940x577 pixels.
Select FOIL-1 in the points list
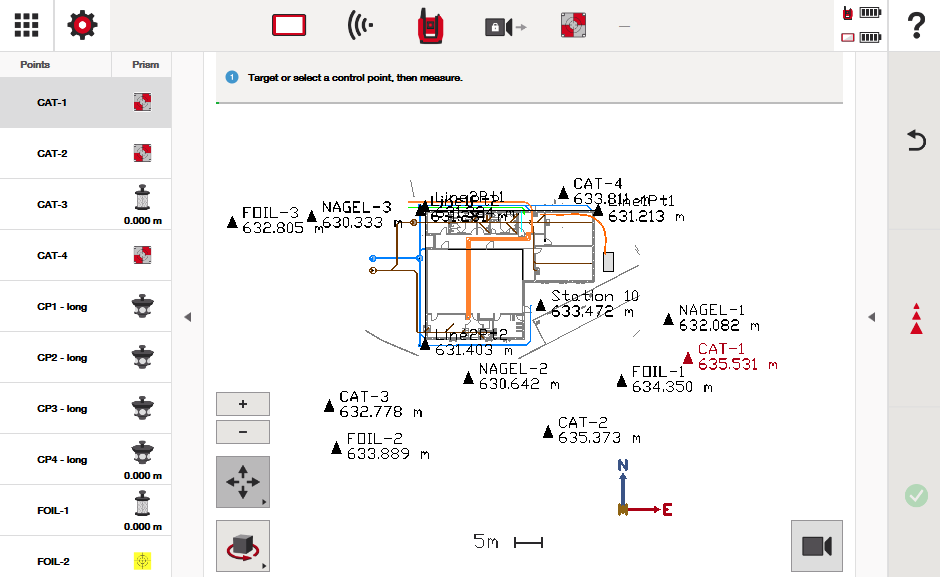coord(85,511)
